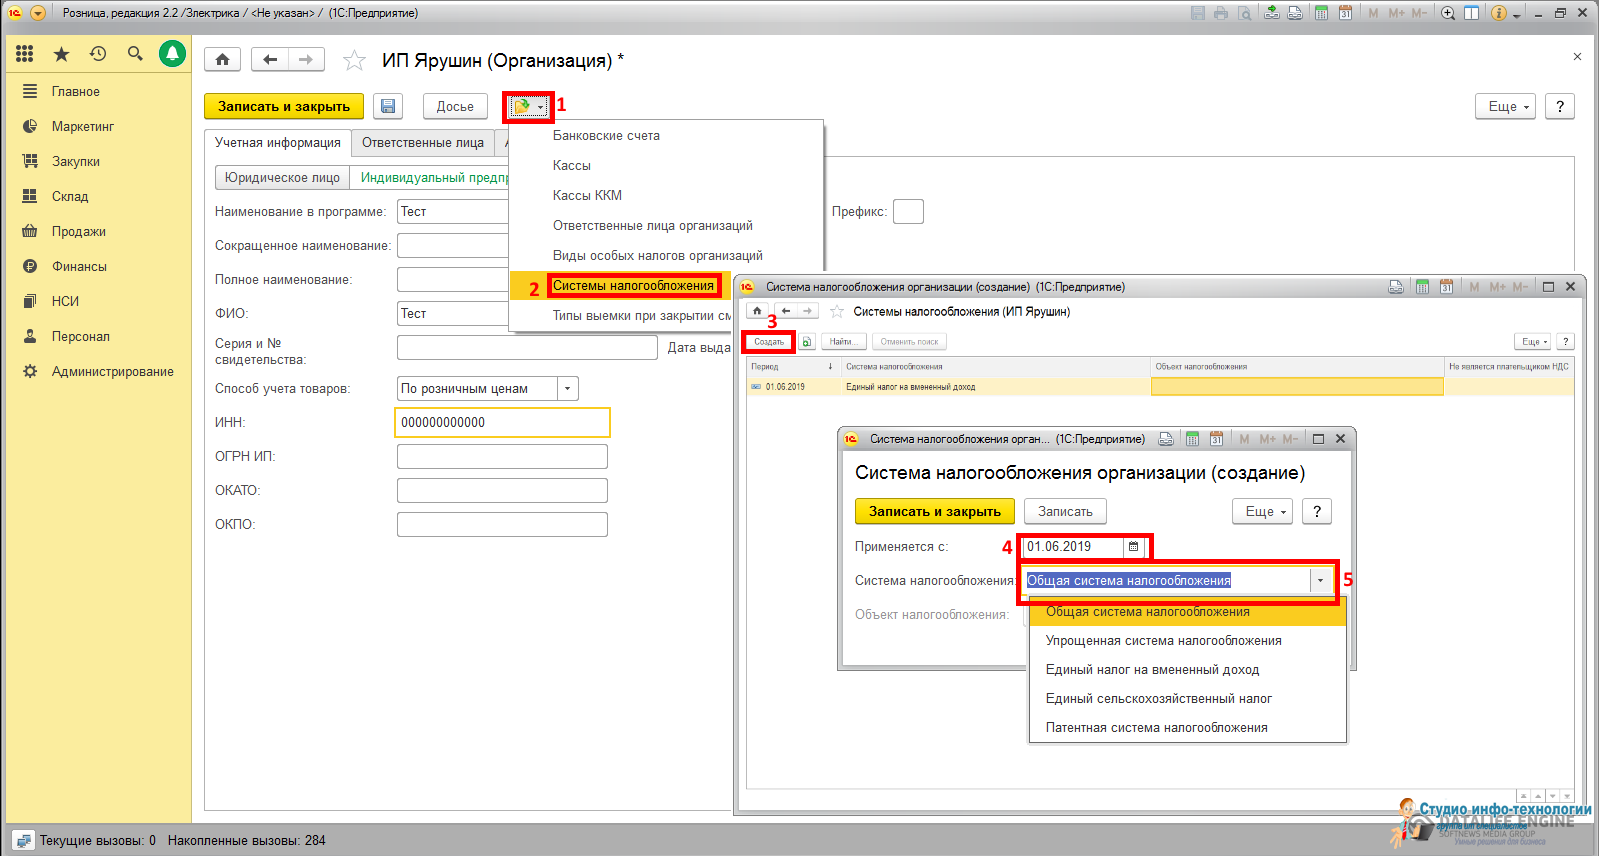Click into the ИНН input field
Viewport: 1599px width, 856px height.
[502, 423]
